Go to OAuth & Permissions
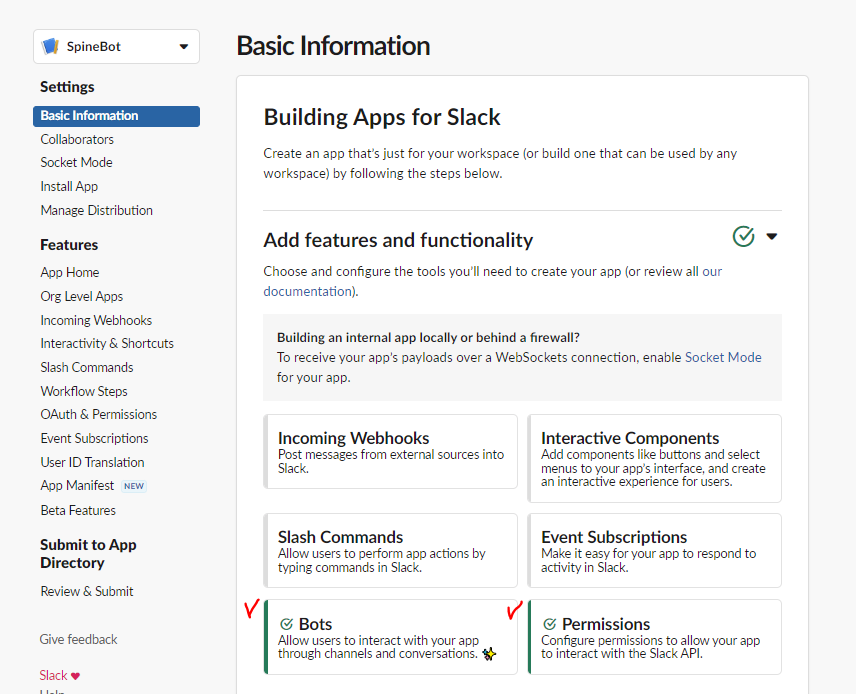The width and height of the screenshot is (856, 694). click(99, 414)
